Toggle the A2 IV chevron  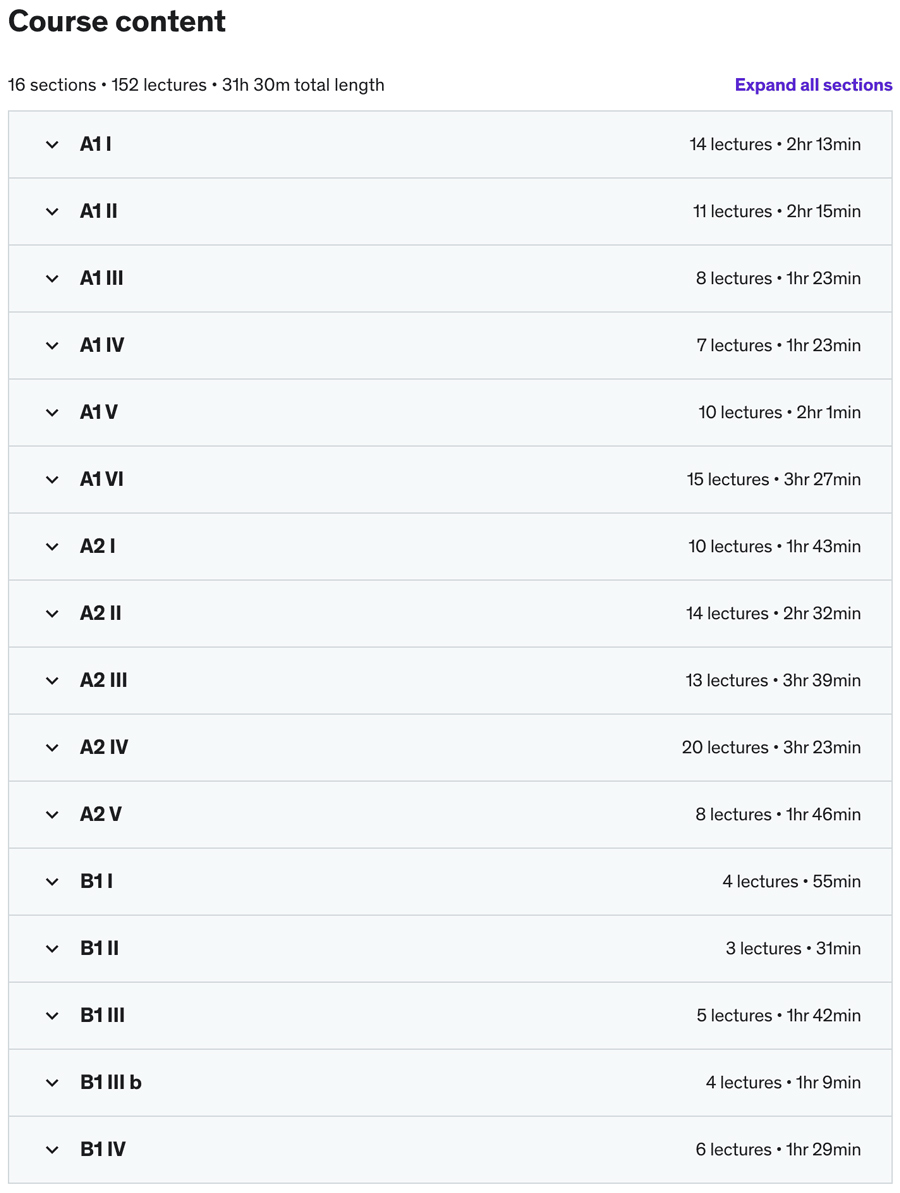[52, 747]
